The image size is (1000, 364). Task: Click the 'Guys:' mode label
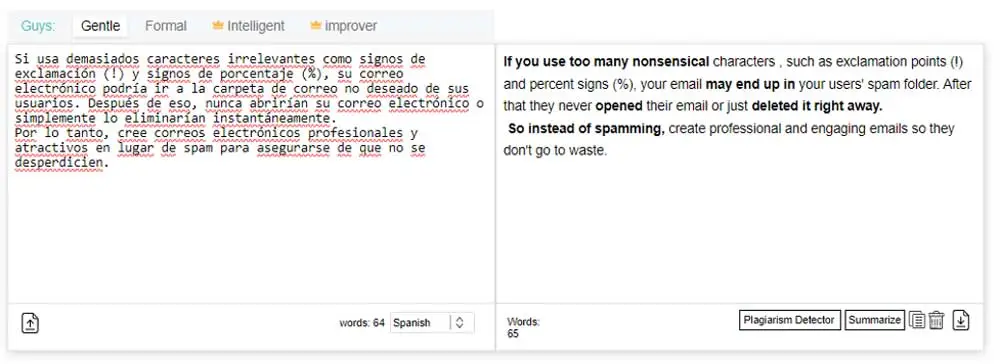click(38, 26)
